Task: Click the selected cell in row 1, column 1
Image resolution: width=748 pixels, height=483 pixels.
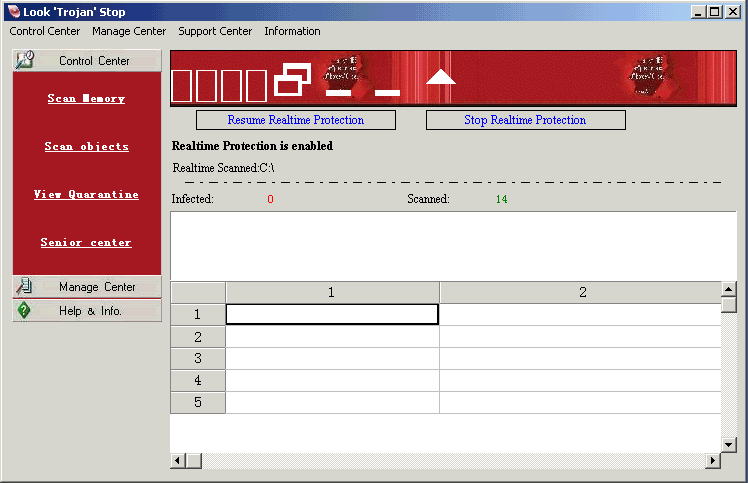Action: coord(332,315)
